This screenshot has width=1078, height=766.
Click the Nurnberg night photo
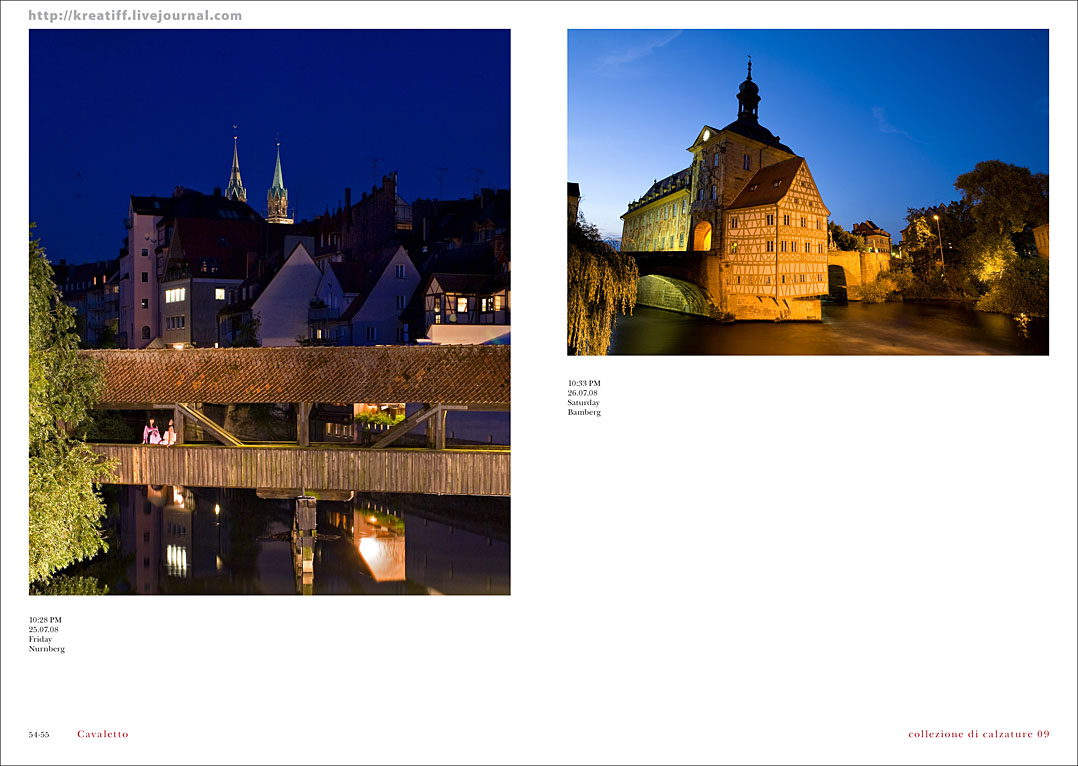tap(269, 311)
